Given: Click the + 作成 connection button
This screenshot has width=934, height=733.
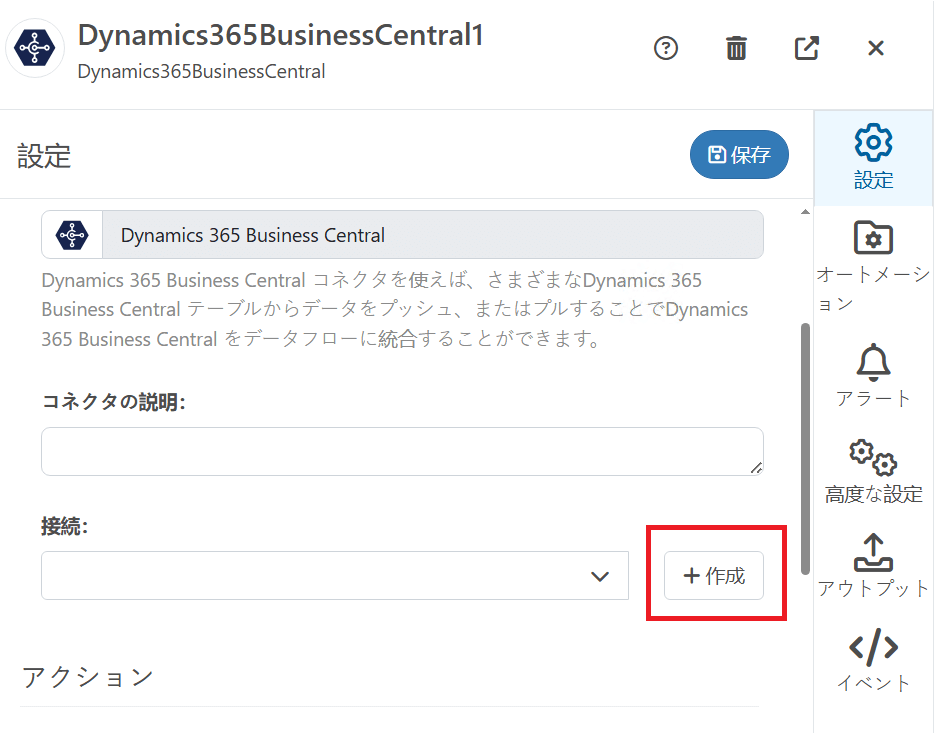Looking at the screenshot, I should tap(714, 576).
